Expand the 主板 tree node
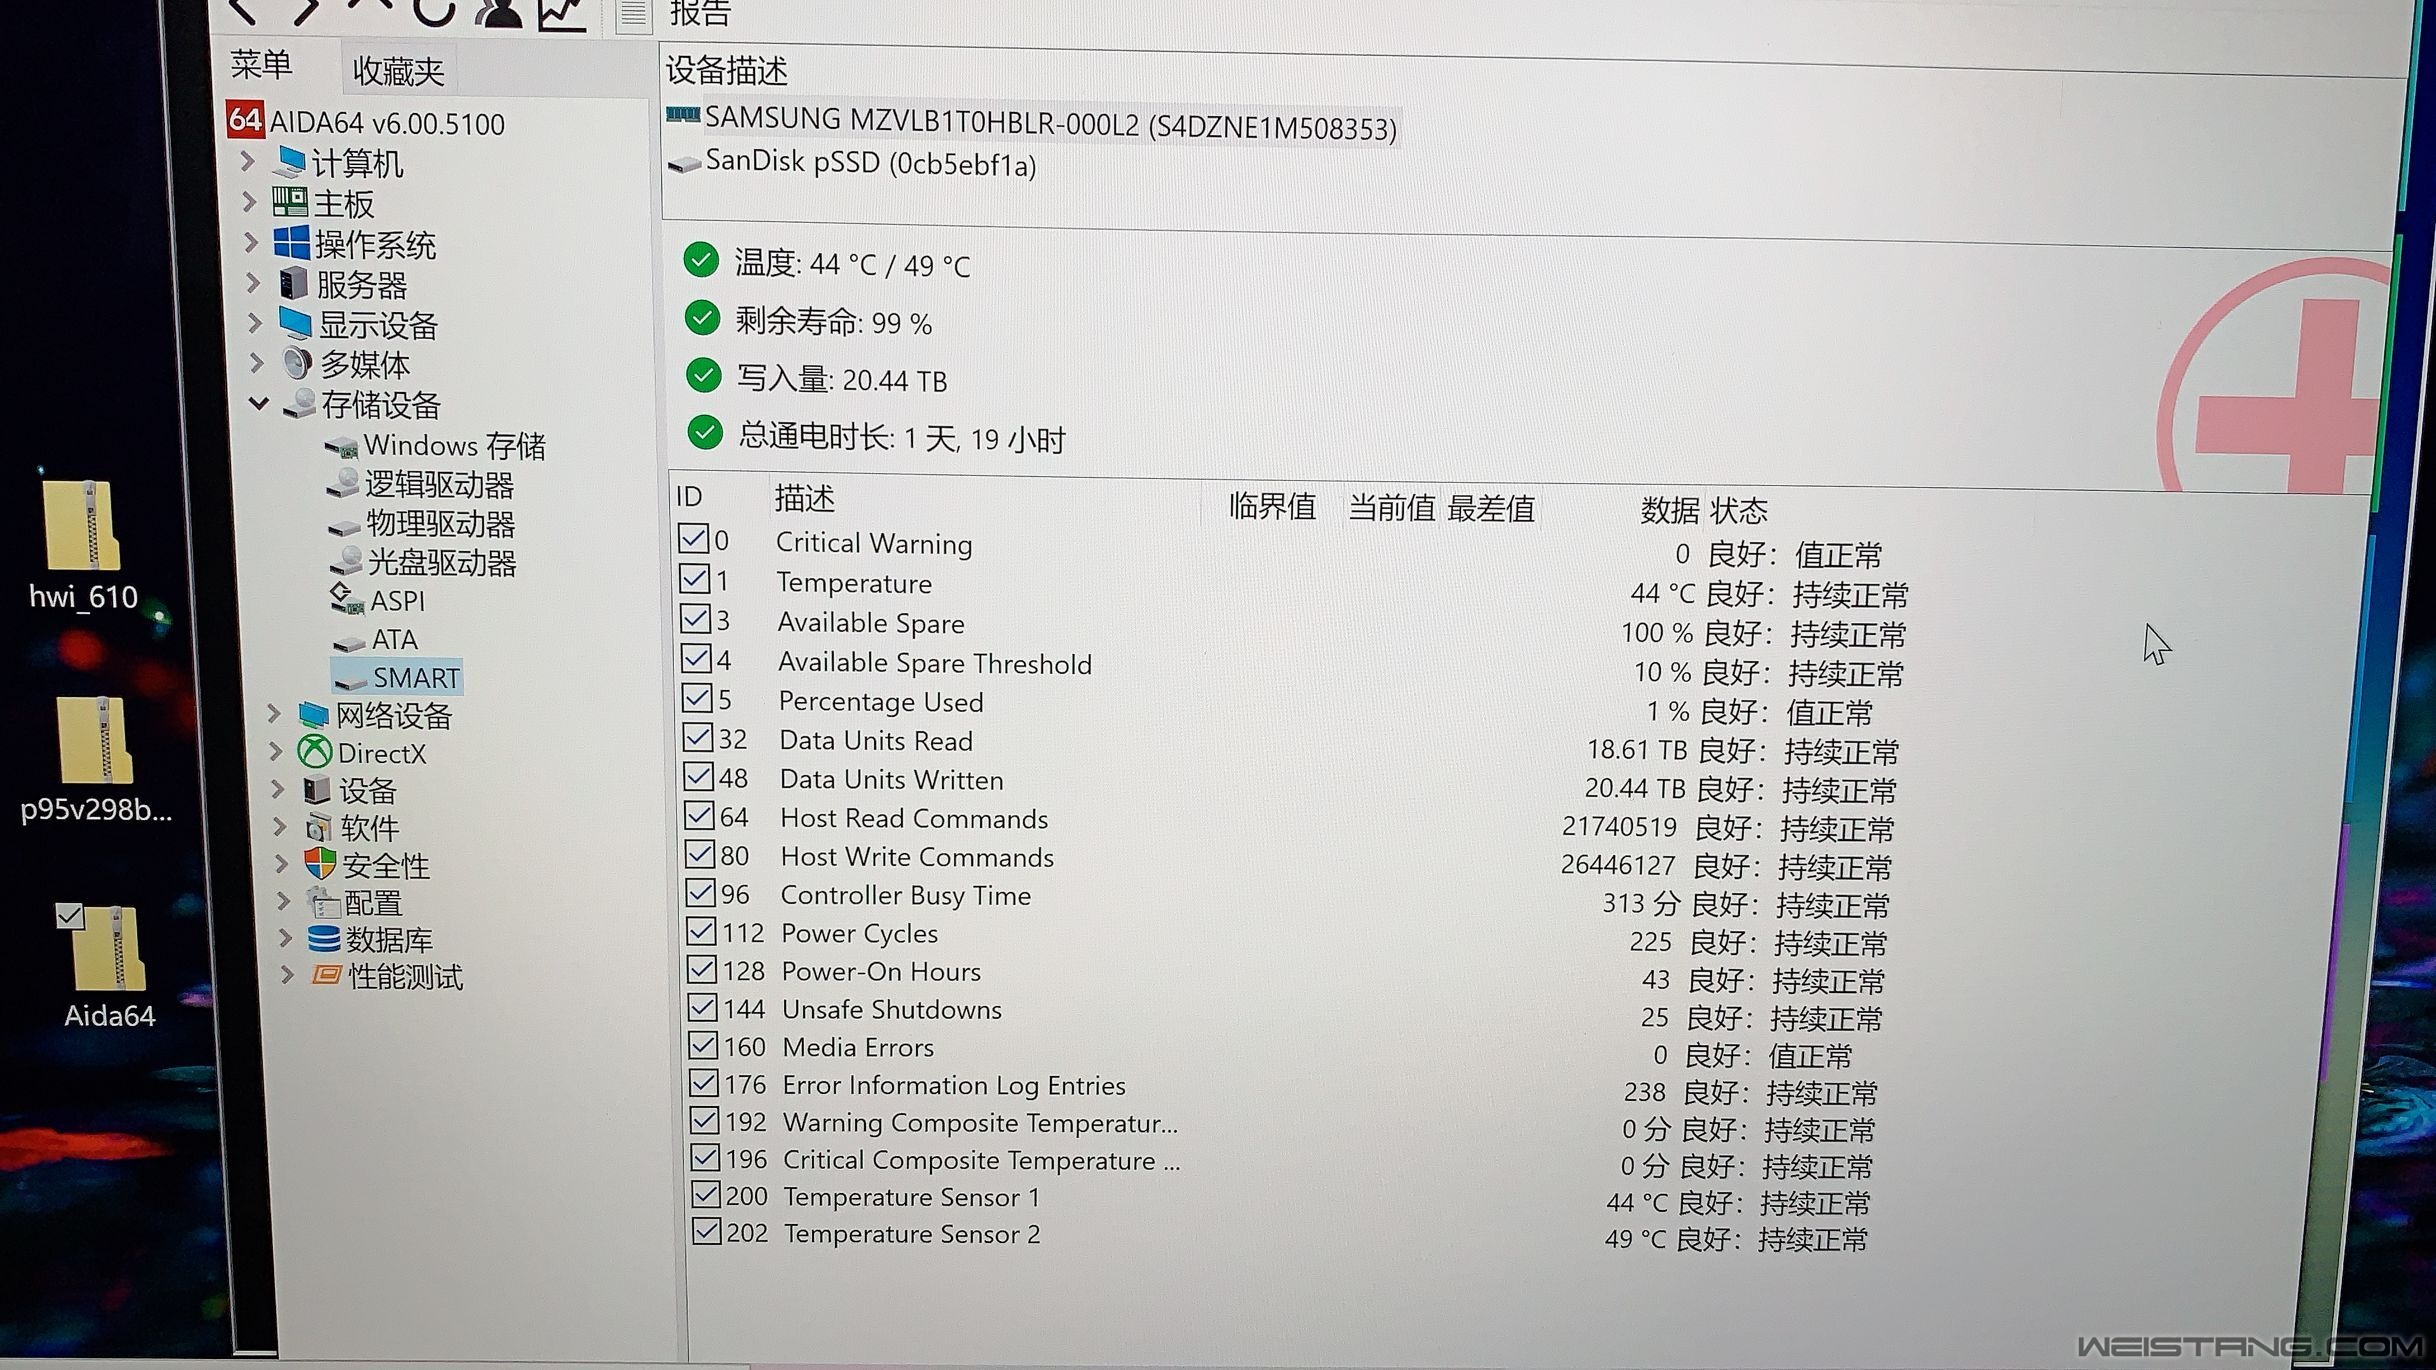Image resolution: width=2436 pixels, height=1370 pixels. coord(249,202)
